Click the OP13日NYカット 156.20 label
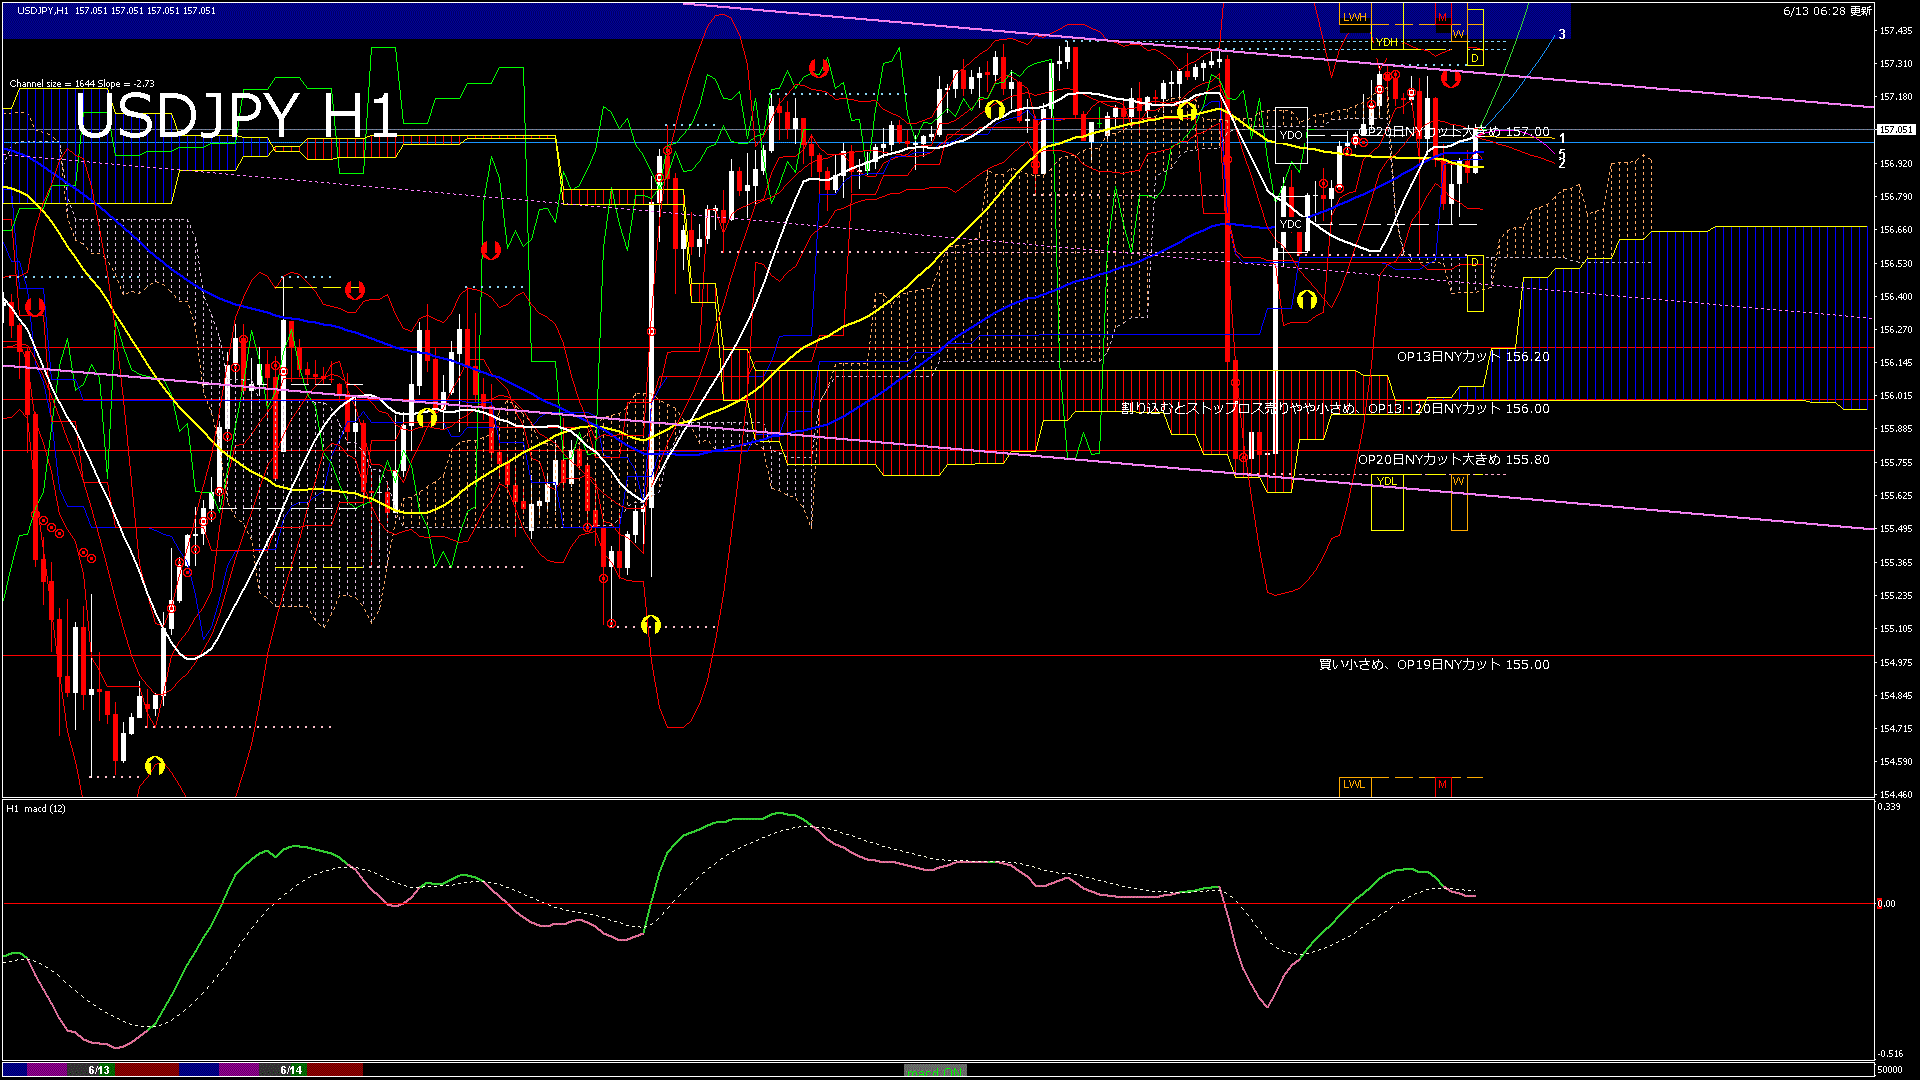Image resolution: width=1920 pixels, height=1080 pixels. coord(1472,356)
